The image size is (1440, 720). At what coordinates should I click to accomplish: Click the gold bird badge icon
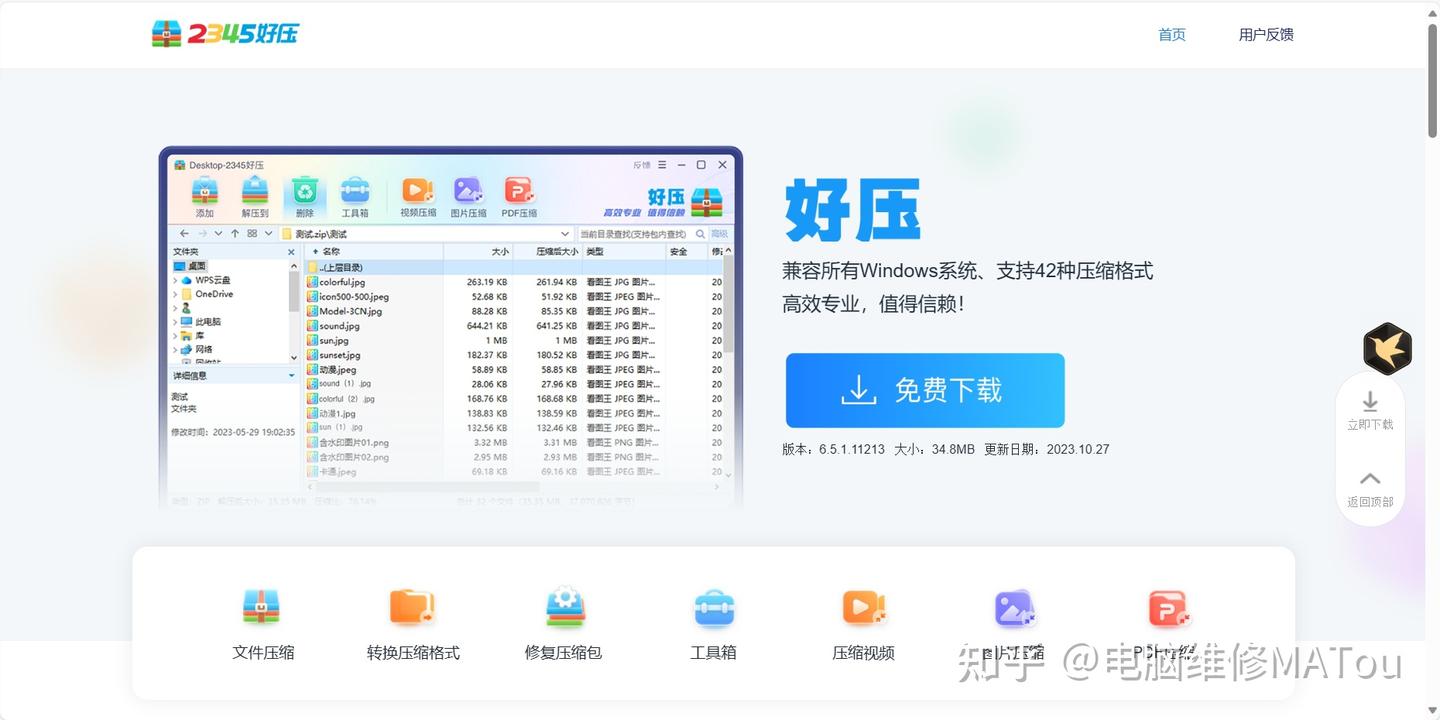[1387, 348]
